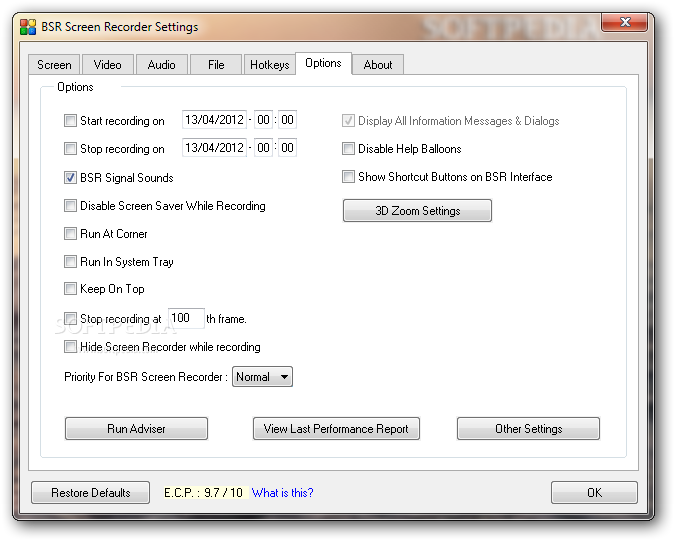Click View Last Performance Report
This screenshot has width=675, height=541.
(x=336, y=429)
